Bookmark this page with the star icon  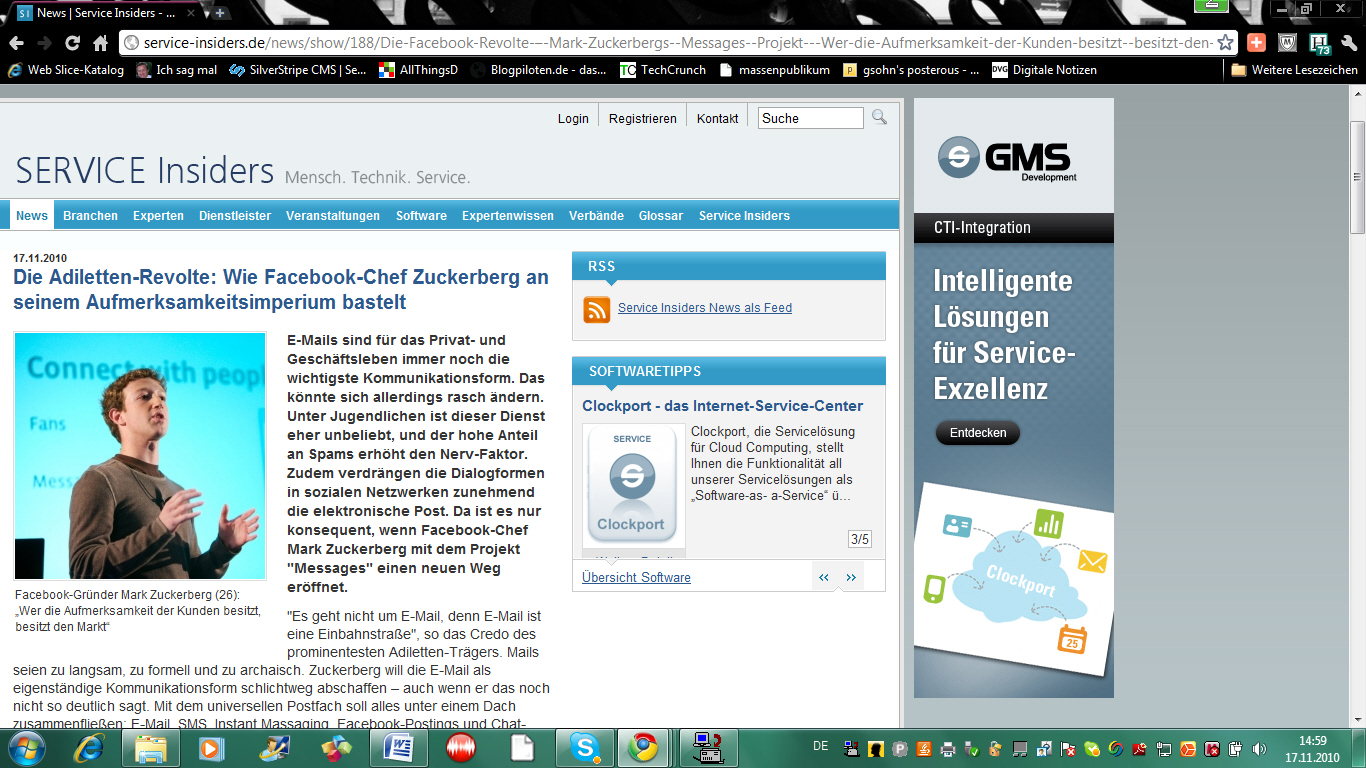[x=1225, y=43]
